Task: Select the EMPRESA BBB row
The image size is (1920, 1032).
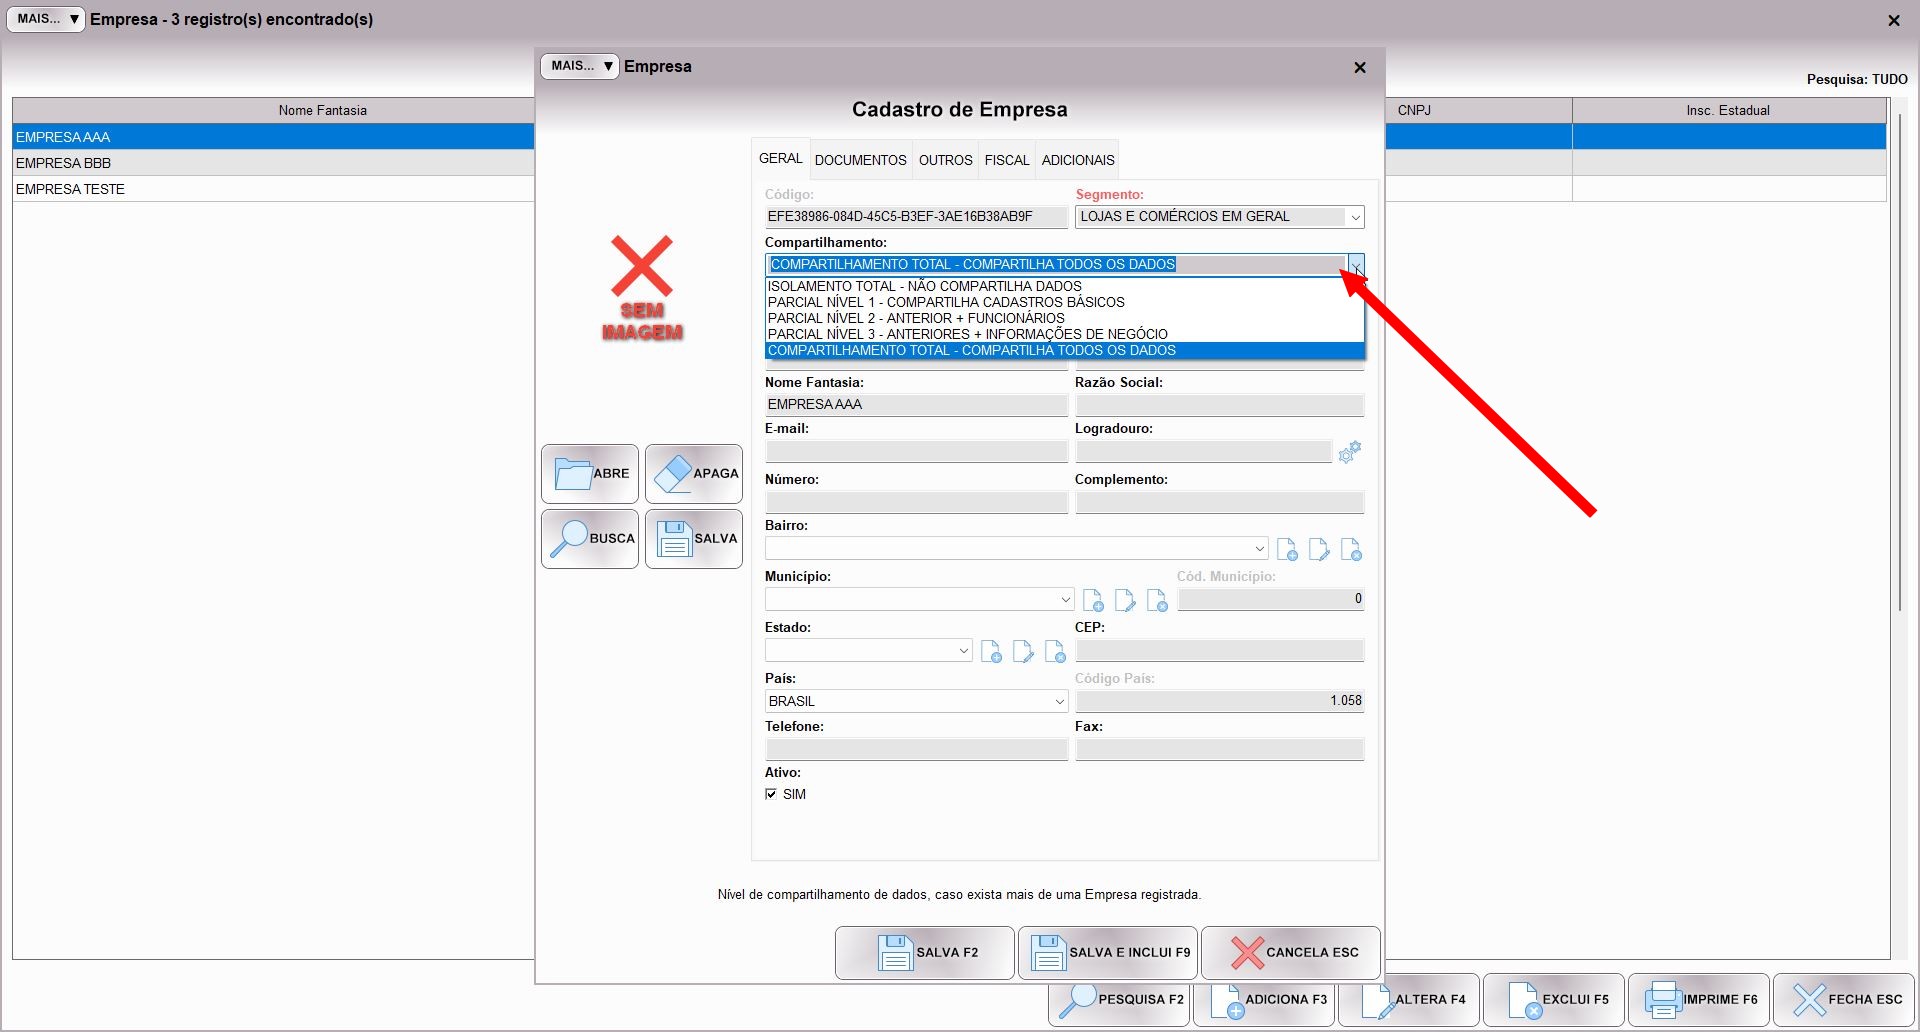Action: click(x=272, y=163)
